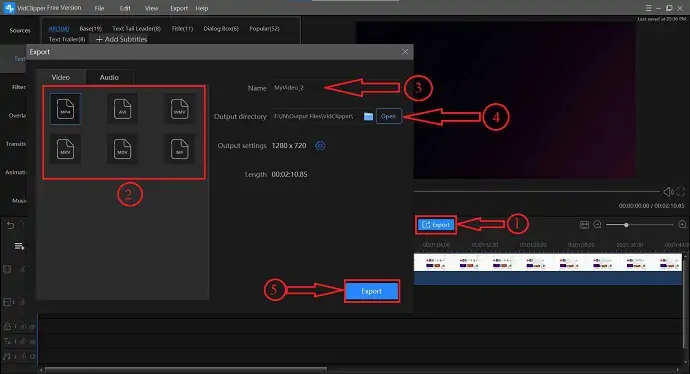Click the 1280 x 720 resolution text

pos(289,146)
